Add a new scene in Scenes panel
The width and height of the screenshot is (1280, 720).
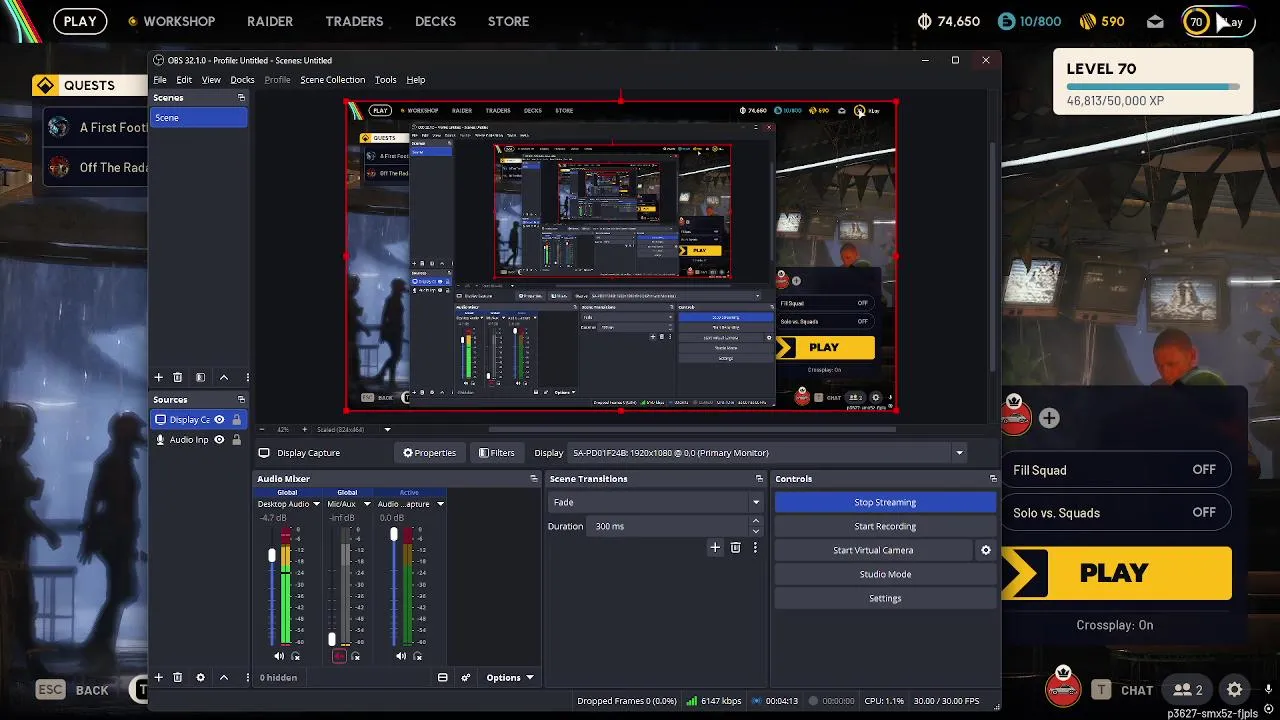pyautogui.click(x=158, y=377)
